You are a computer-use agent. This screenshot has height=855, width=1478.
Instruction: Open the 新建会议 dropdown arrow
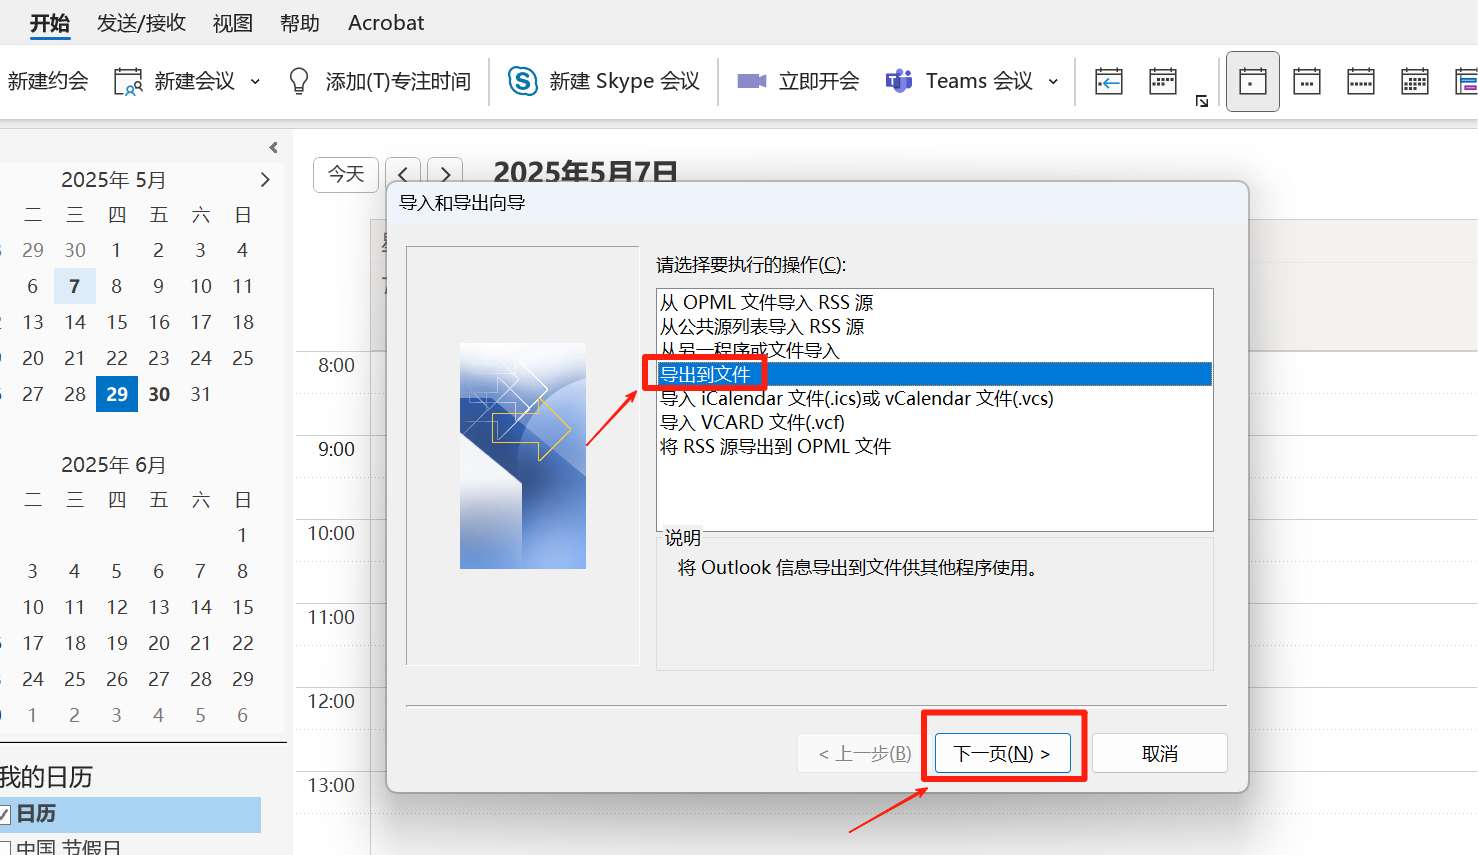click(x=255, y=82)
